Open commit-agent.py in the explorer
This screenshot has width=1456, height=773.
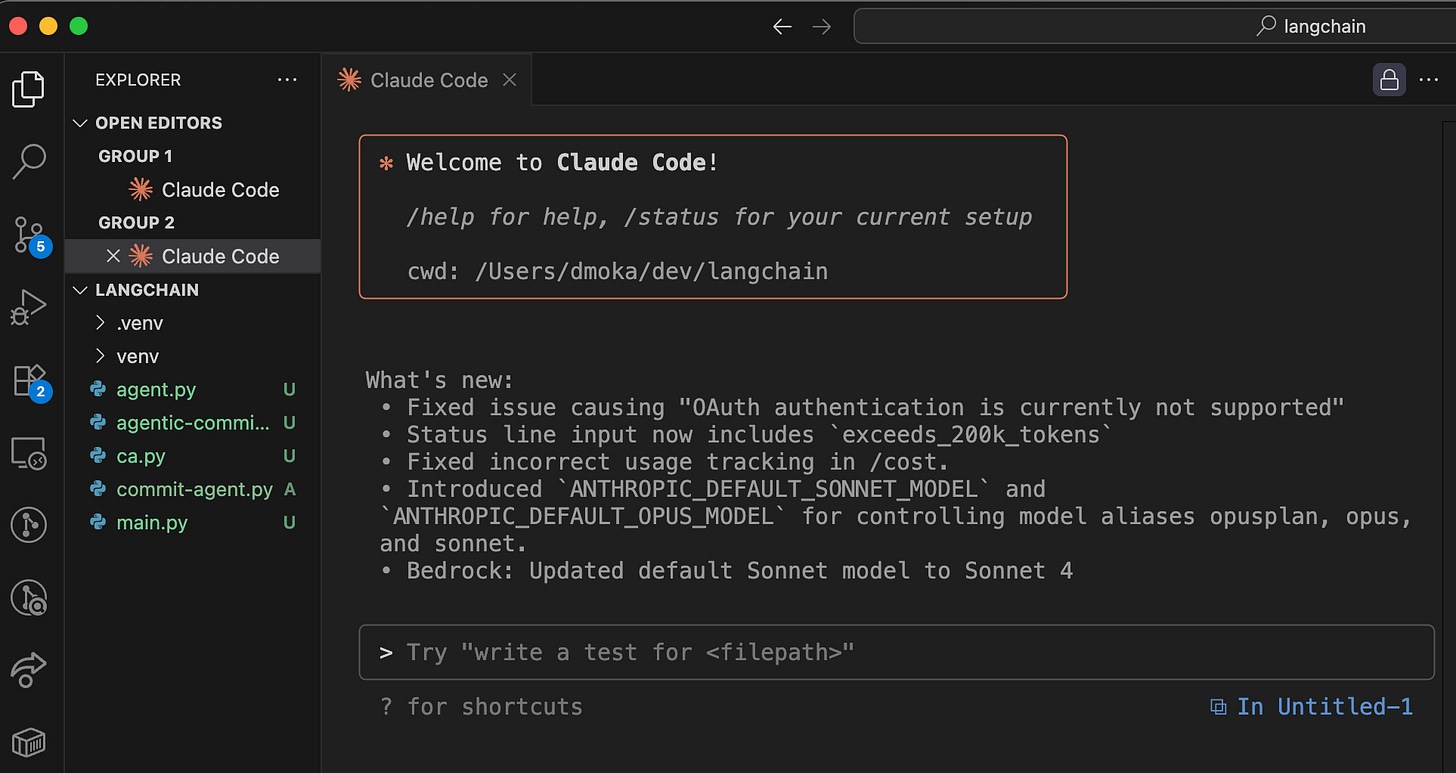click(x=194, y=490)
